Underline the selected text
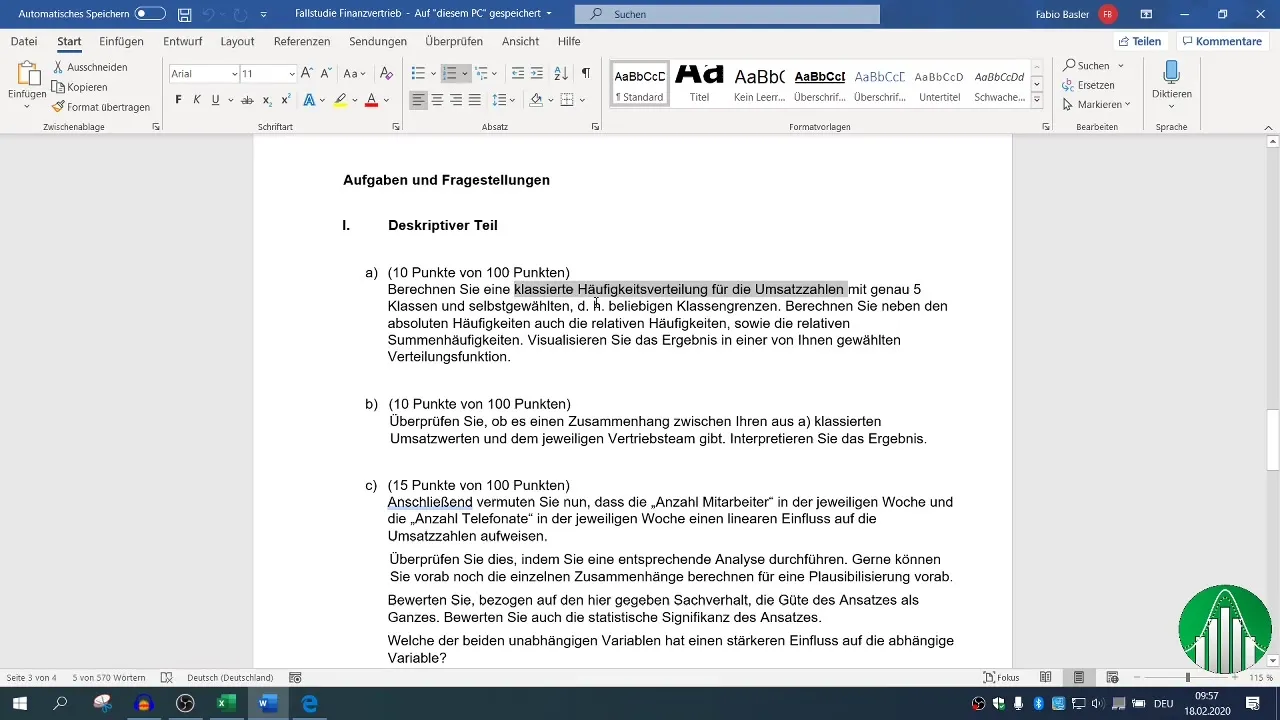 [215, 100]
